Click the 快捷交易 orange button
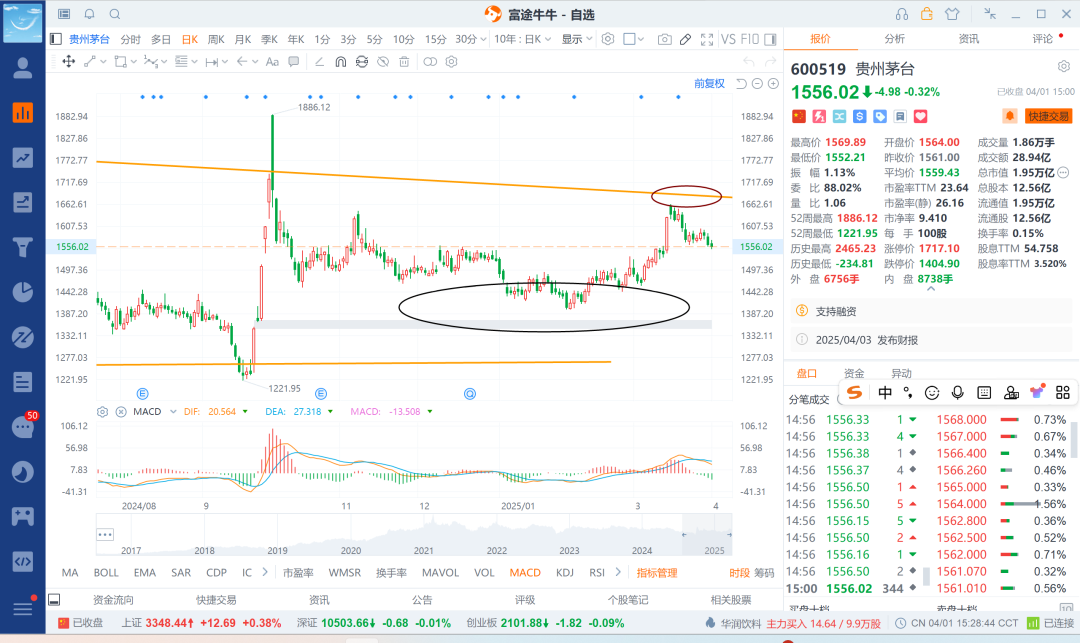Viewport: 1080px width, 643px height. [1048, 116]
